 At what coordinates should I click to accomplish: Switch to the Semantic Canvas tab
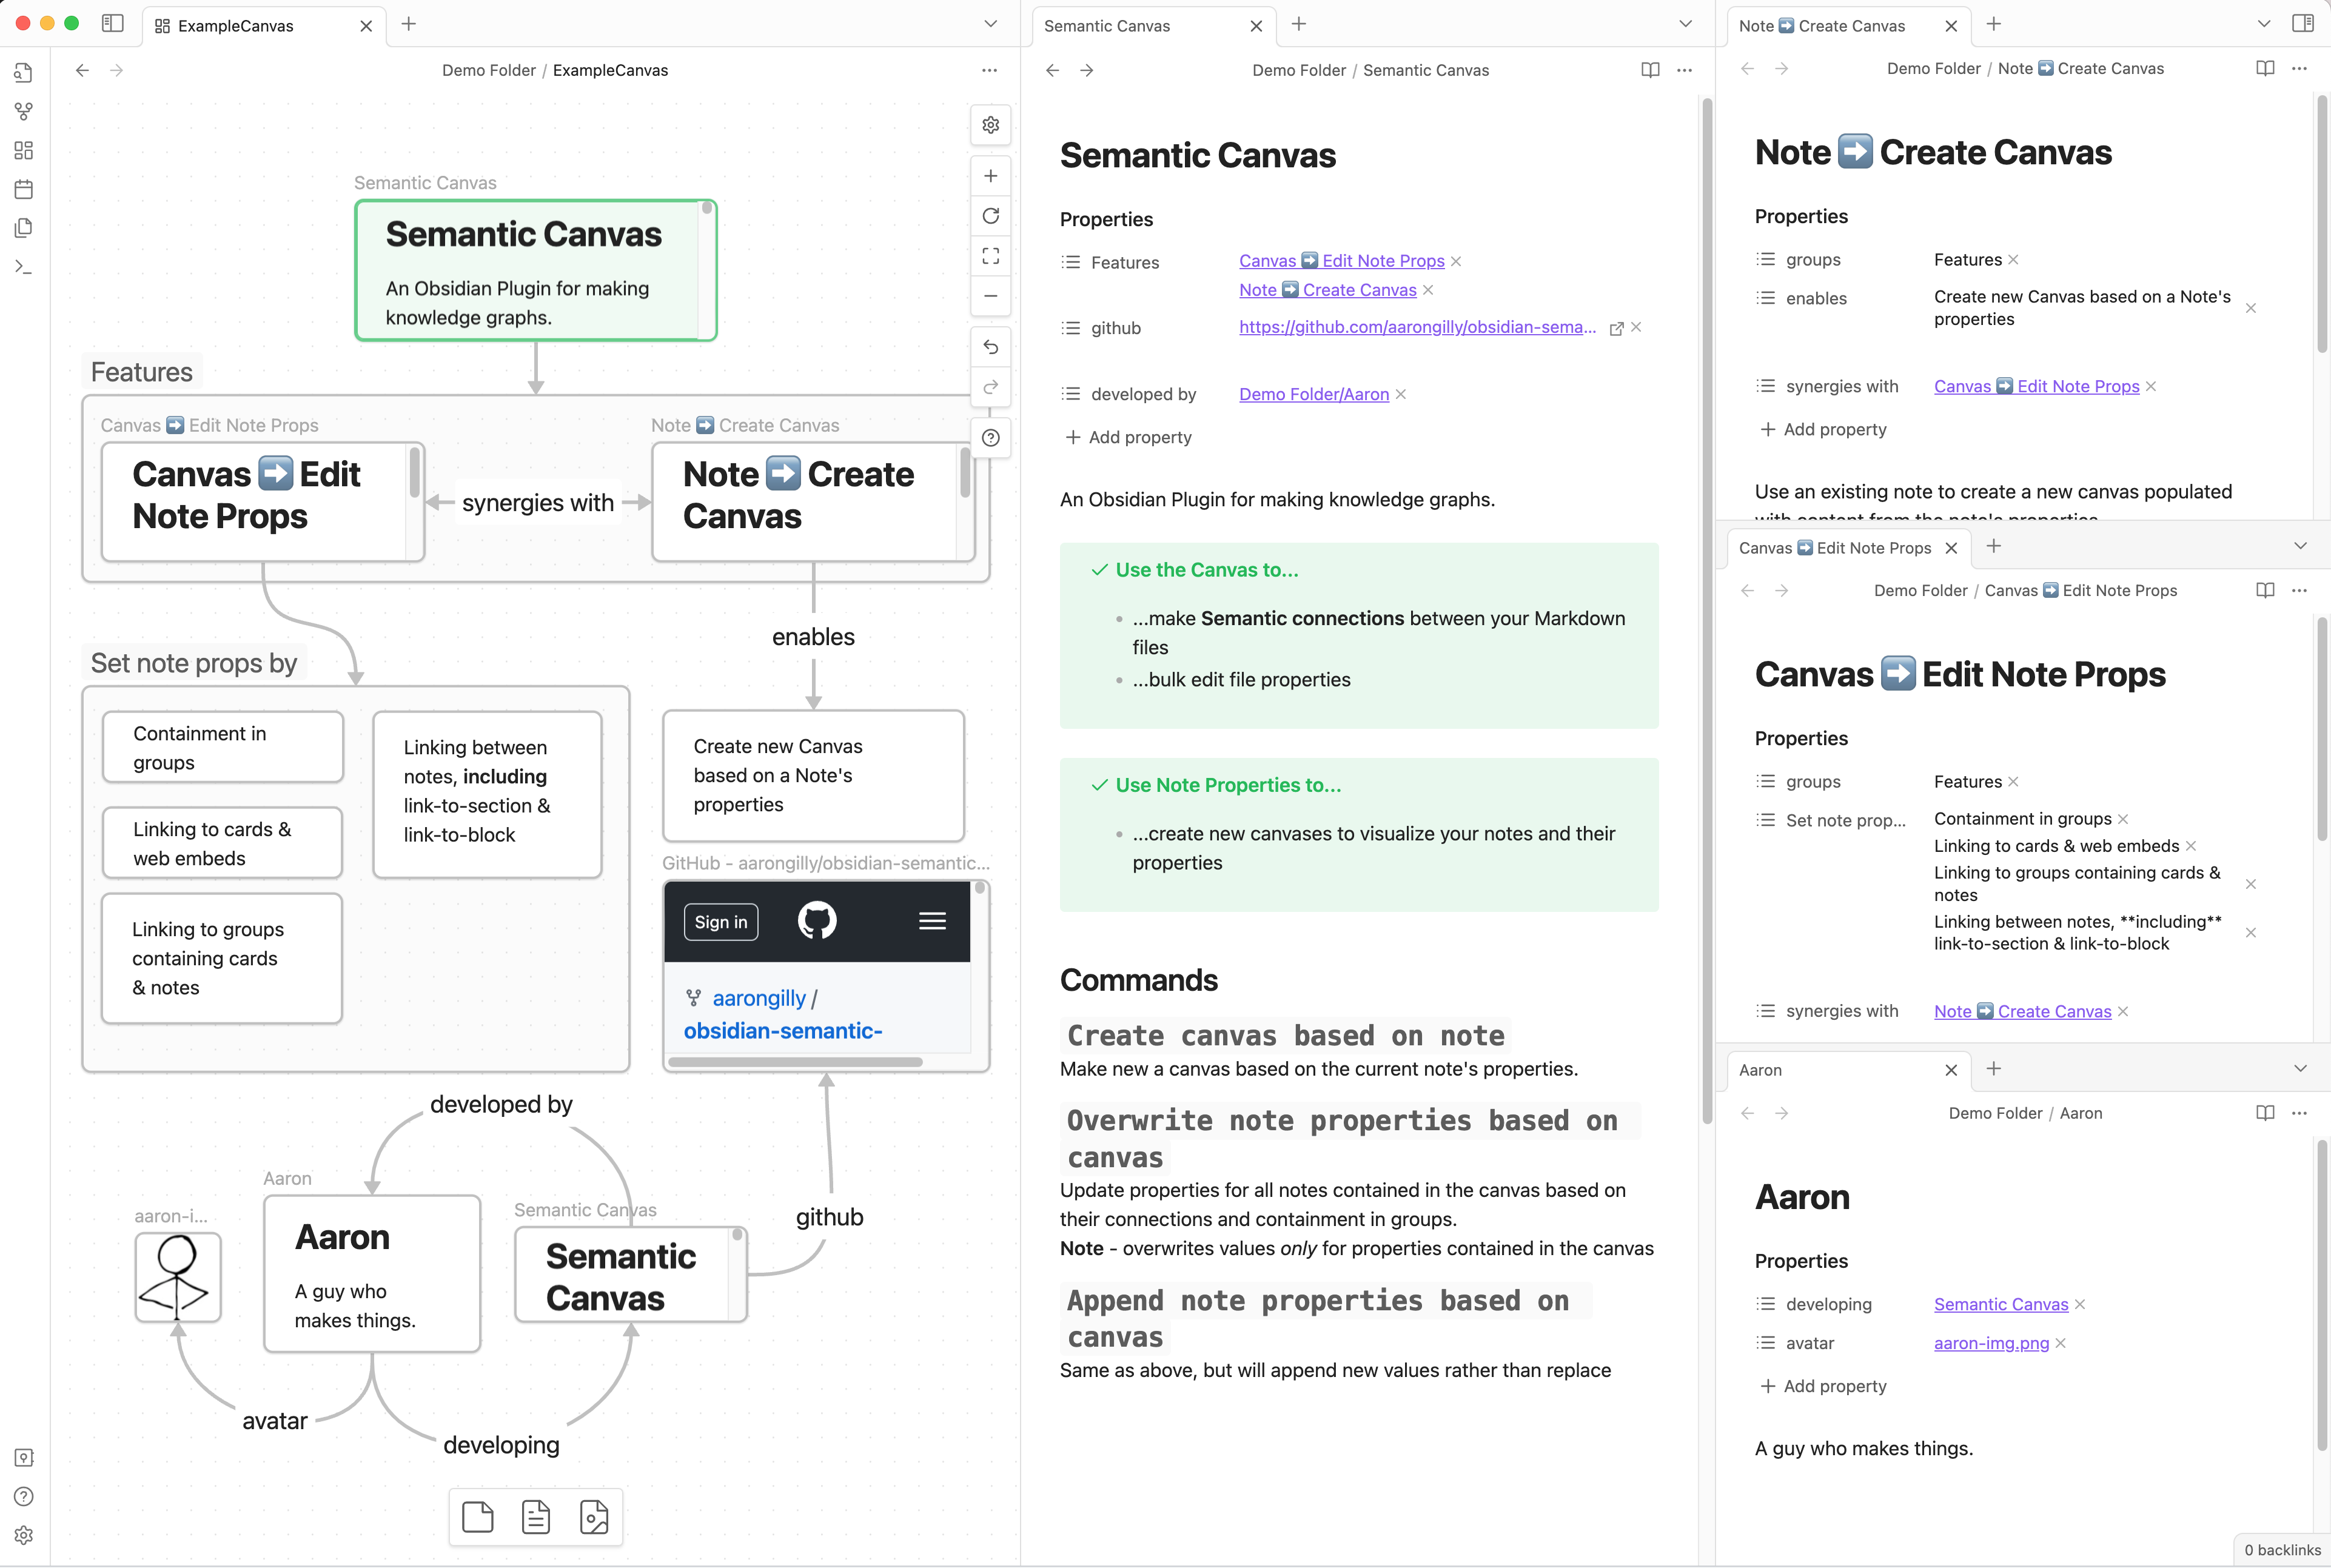[x=1107, y=26]
